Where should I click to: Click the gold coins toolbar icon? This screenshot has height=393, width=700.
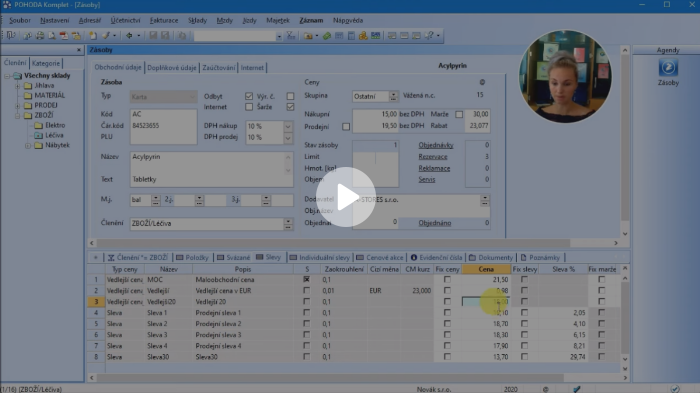(x=363, y=36)
